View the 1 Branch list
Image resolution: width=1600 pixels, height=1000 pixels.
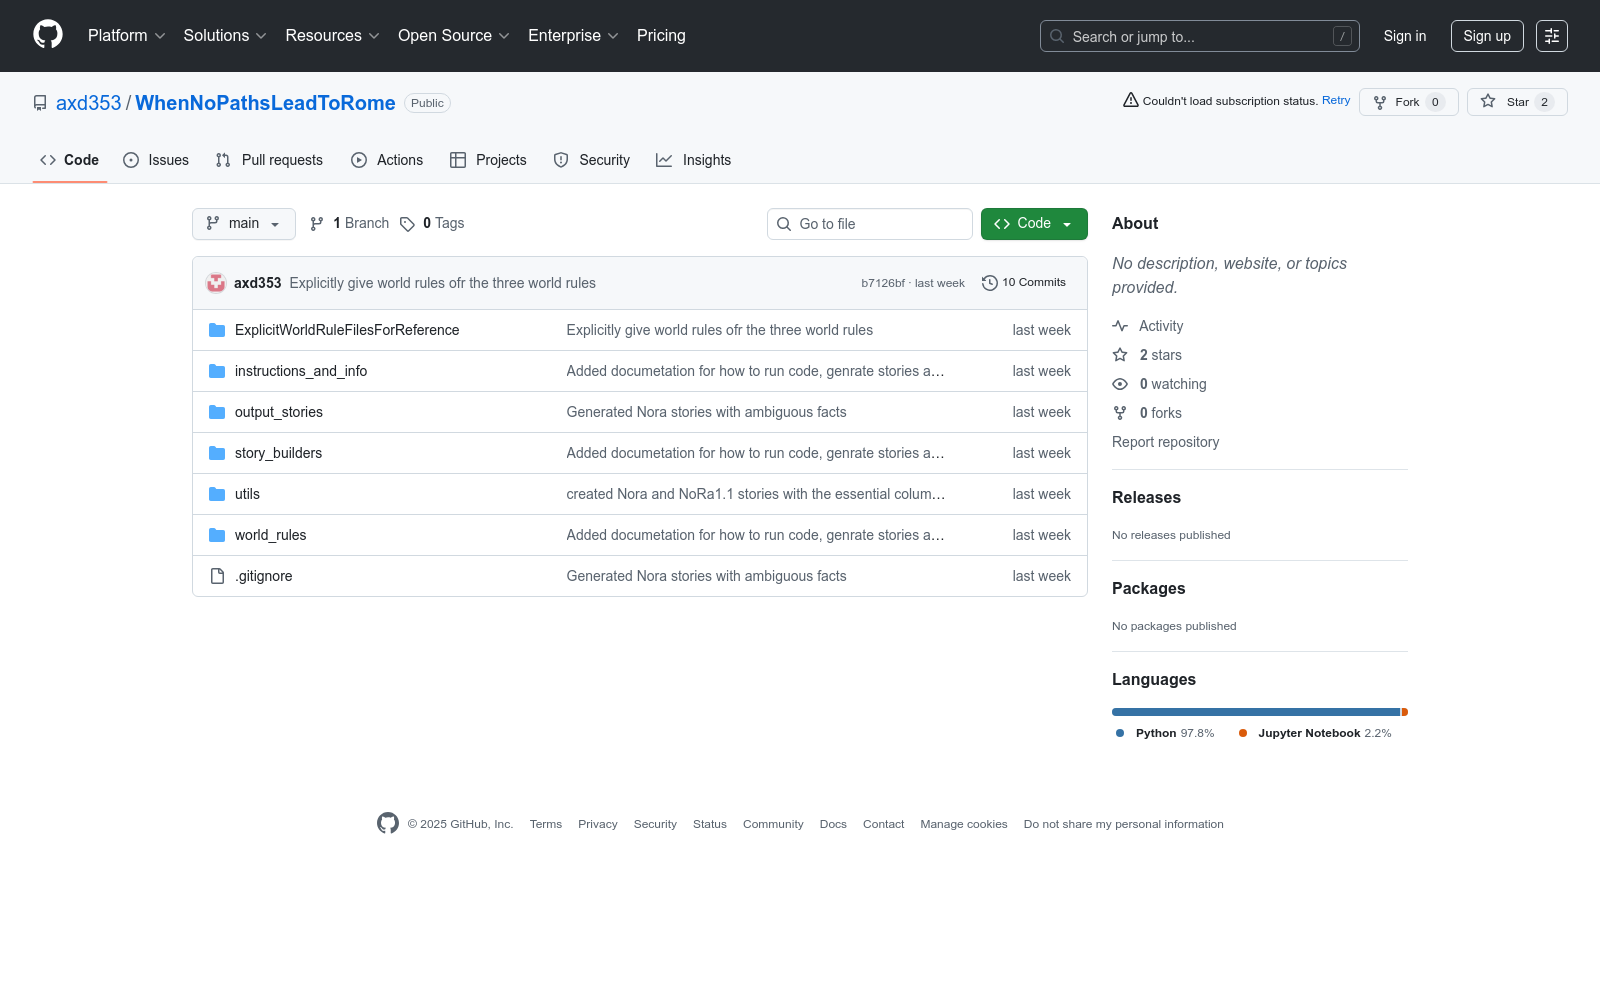point(350,224)
